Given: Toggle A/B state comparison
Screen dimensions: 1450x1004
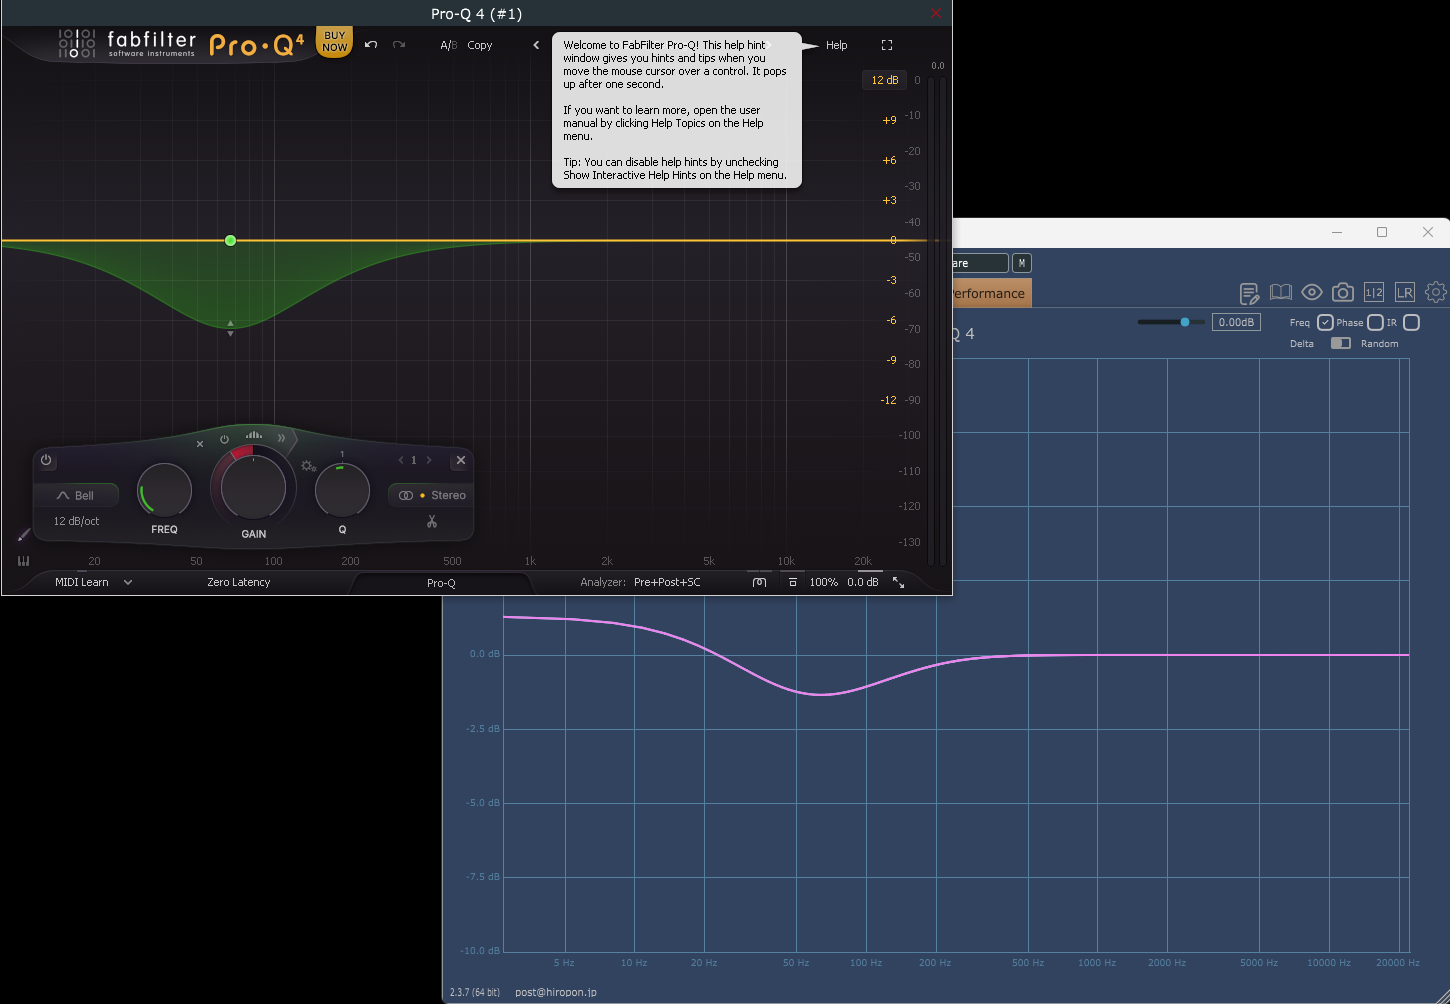Looking at the screenshot, I should point(448,45).
